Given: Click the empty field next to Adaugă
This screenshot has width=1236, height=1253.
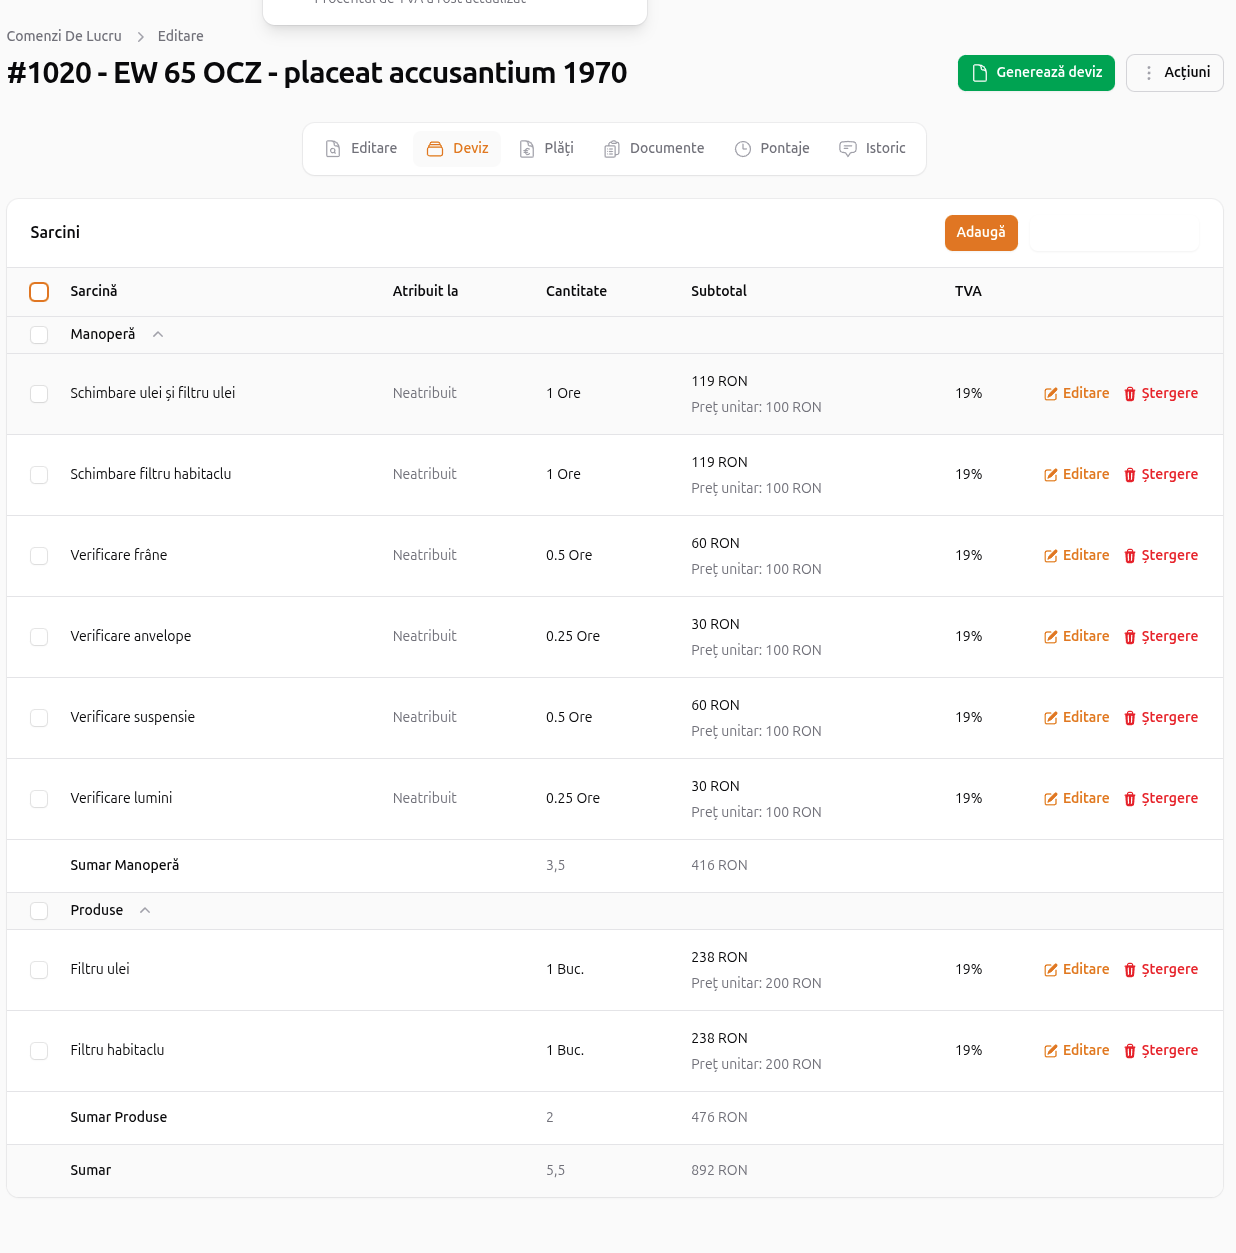Looking at the screenshot, I should (1113, 233).
